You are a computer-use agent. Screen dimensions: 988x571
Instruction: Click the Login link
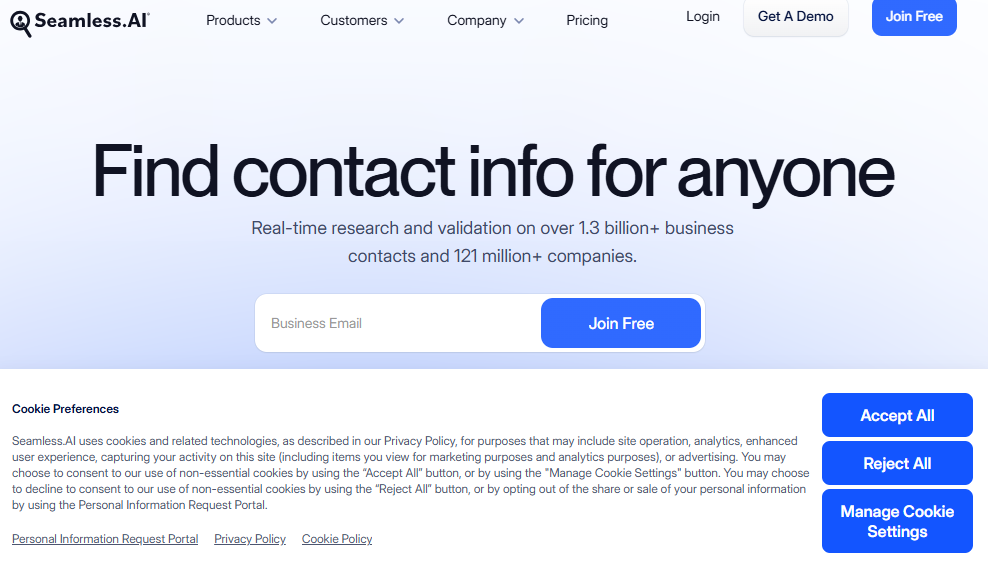703,16
